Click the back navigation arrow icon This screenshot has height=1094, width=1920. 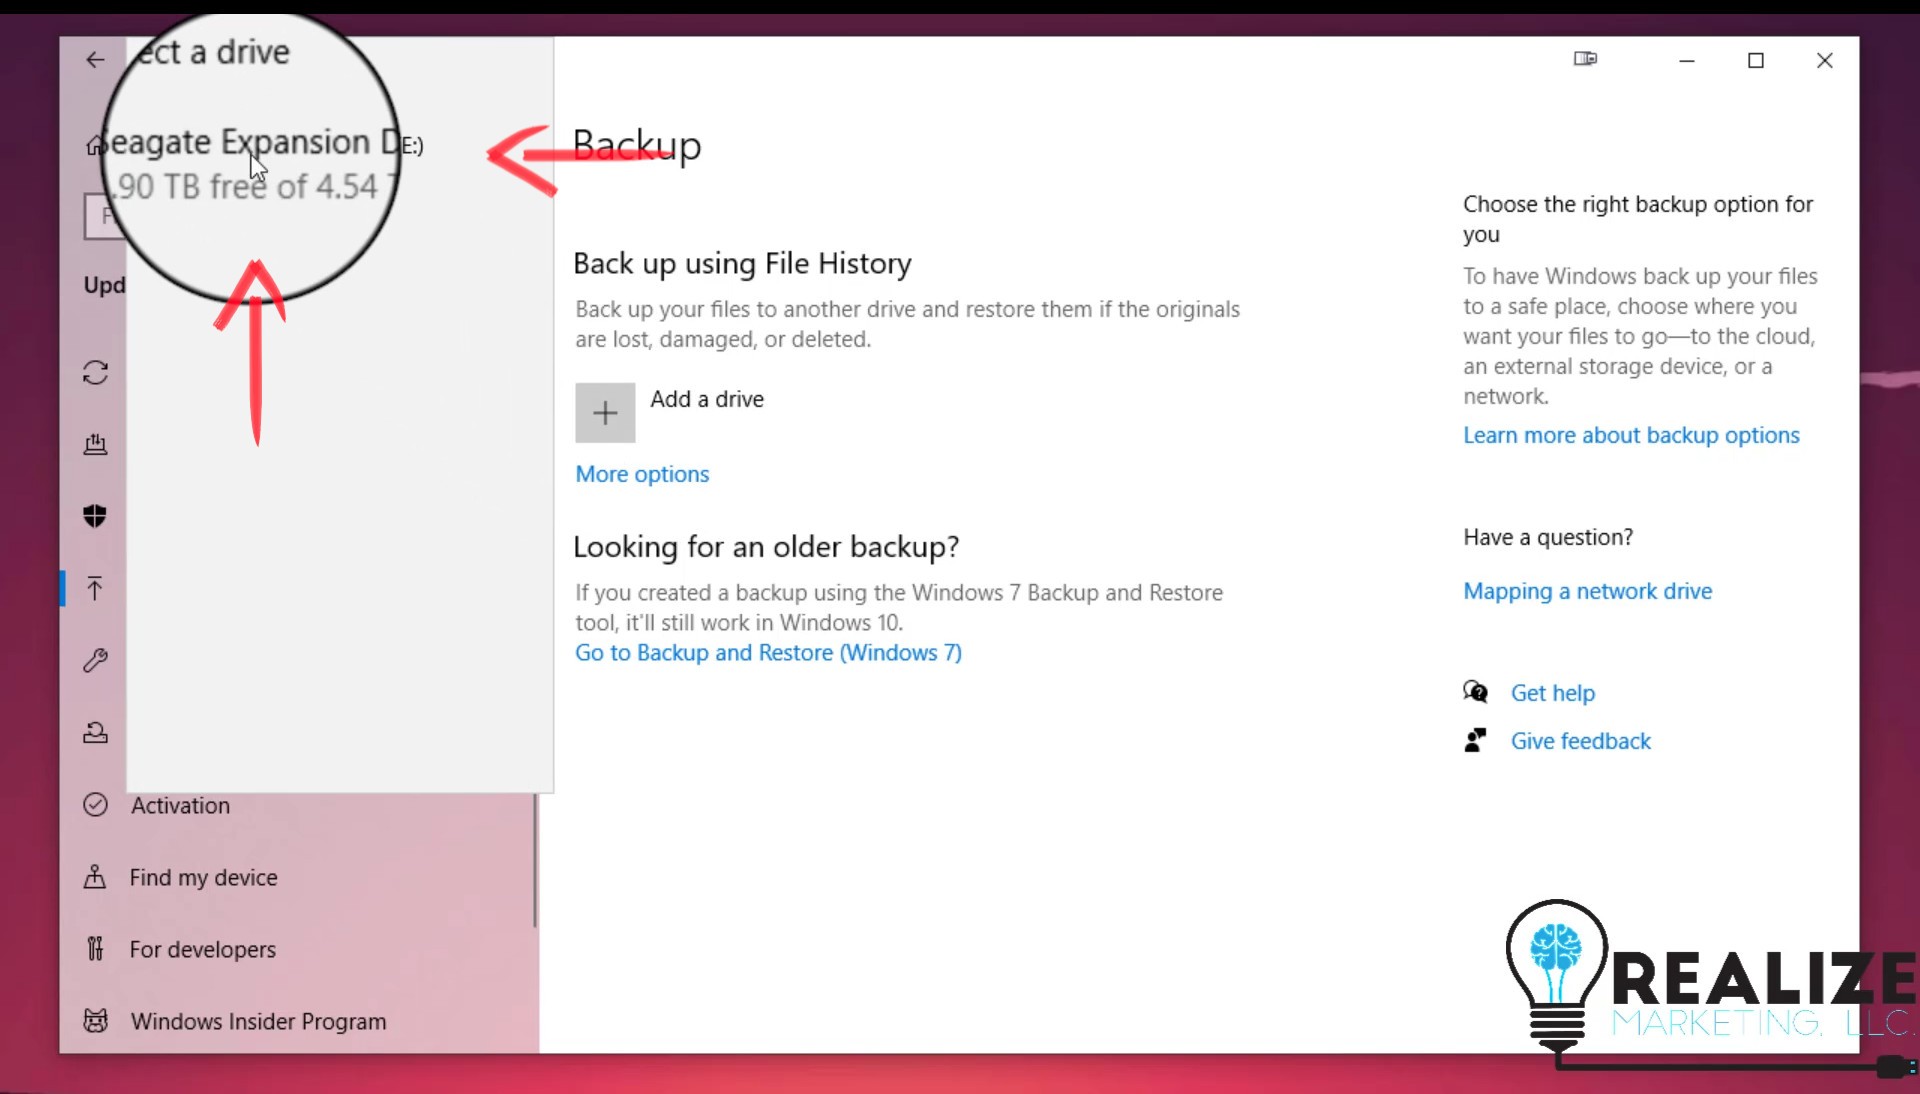[94, 59]
